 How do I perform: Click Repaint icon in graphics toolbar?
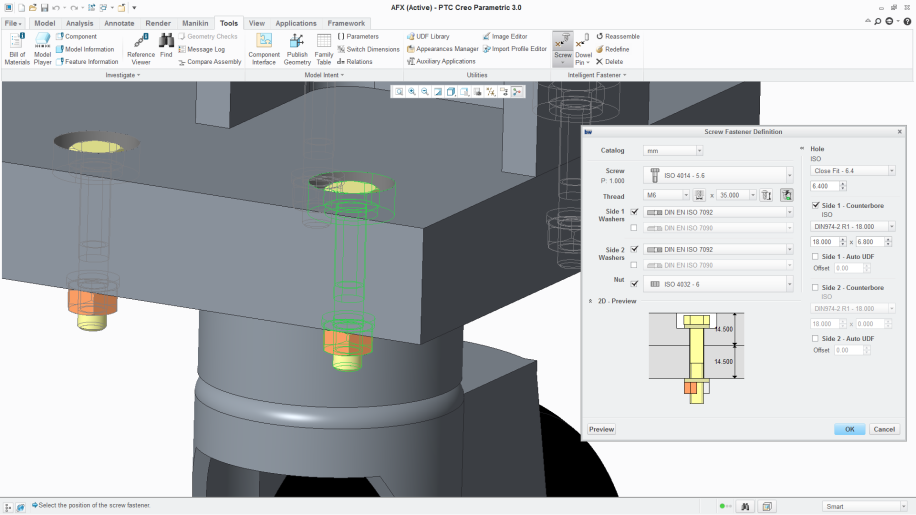click(438, 92)
